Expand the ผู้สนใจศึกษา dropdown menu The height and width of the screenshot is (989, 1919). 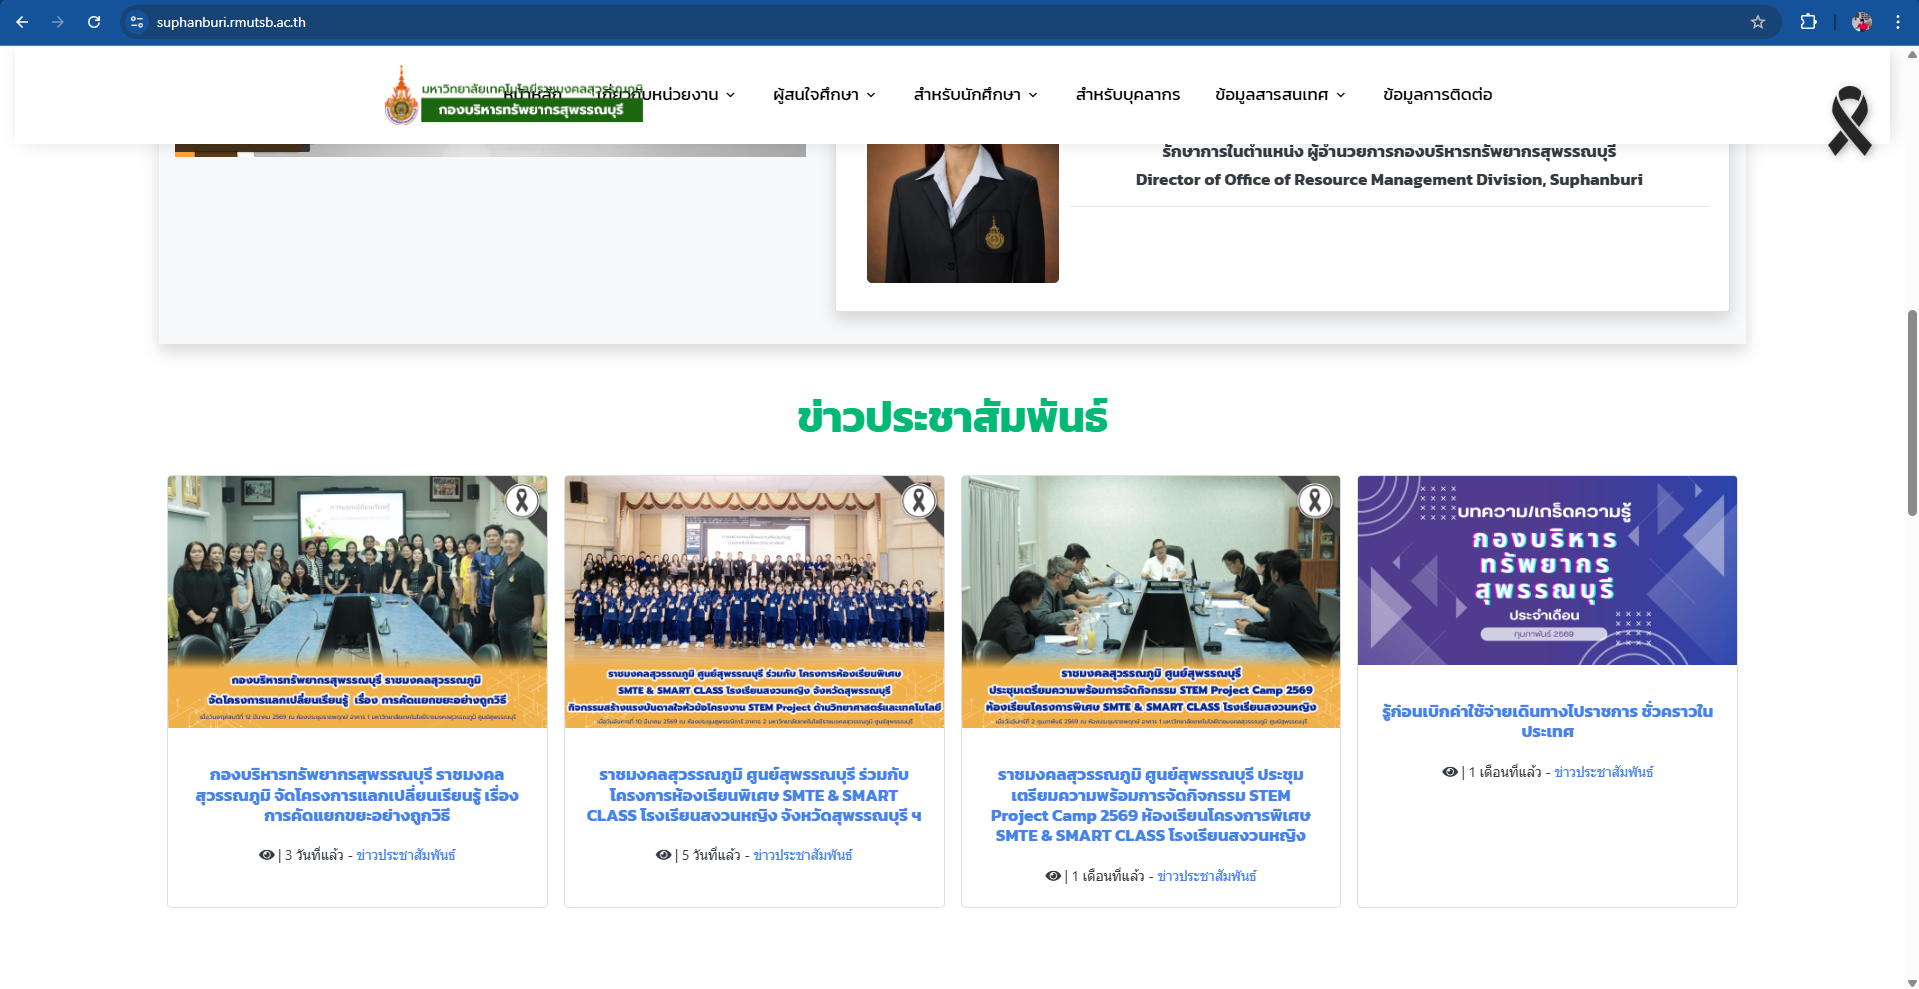(x=824, y=95)
